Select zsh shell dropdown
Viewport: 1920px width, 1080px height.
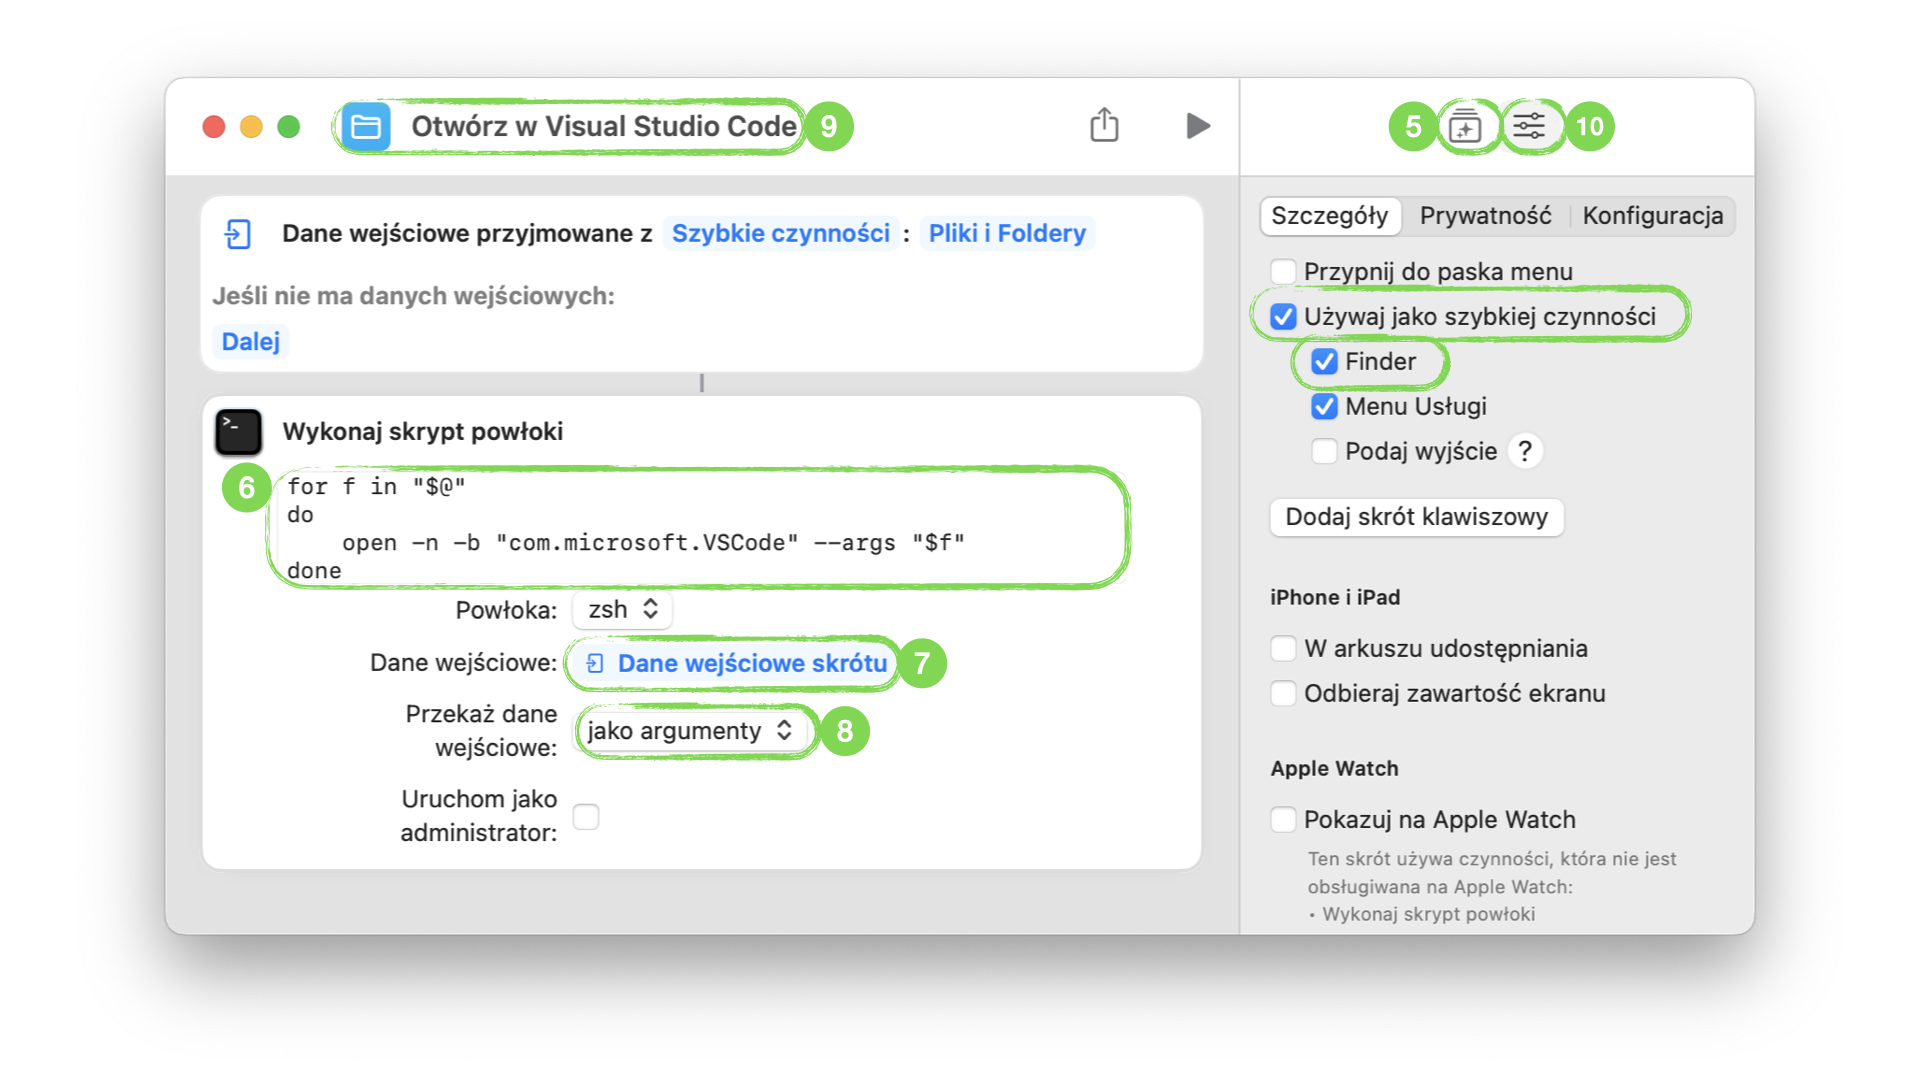pos(620,608)
